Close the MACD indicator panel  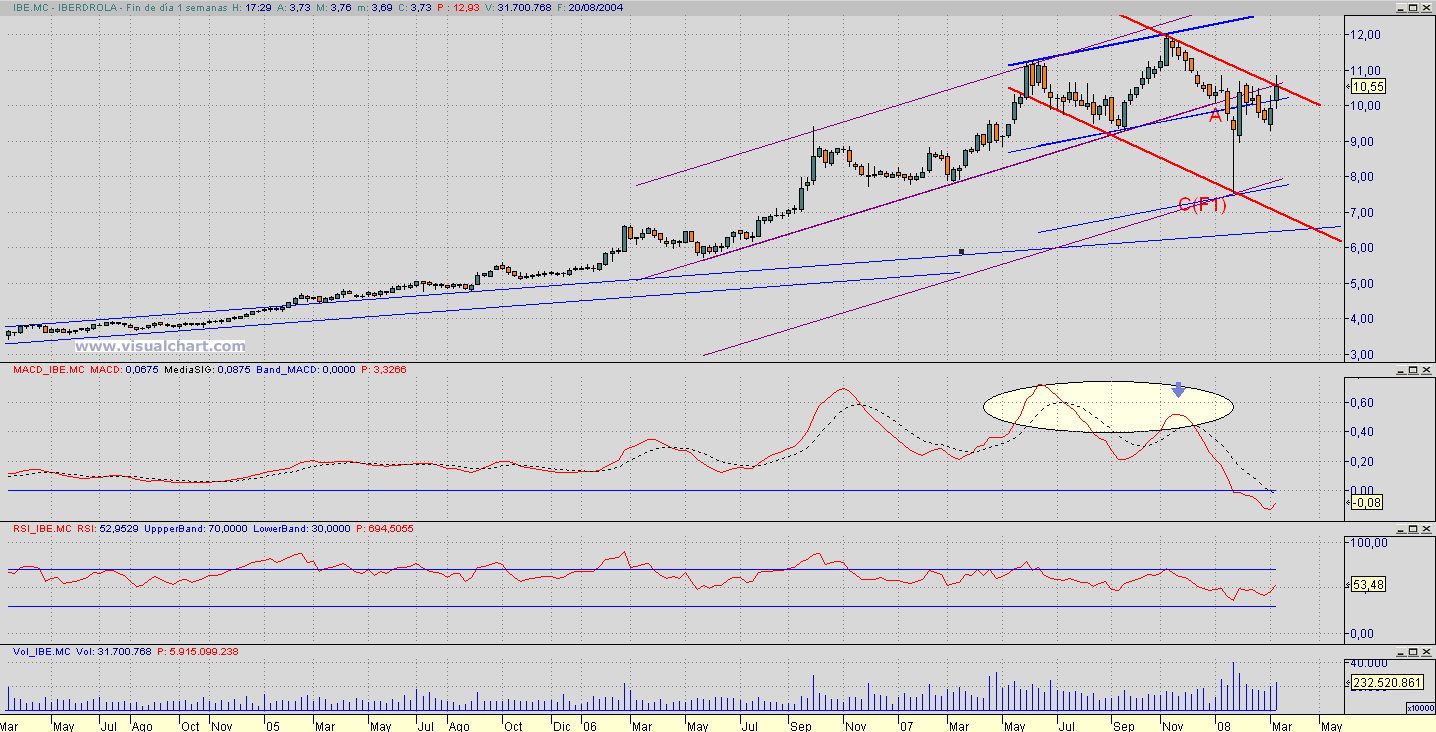(x=1427, y=371)
